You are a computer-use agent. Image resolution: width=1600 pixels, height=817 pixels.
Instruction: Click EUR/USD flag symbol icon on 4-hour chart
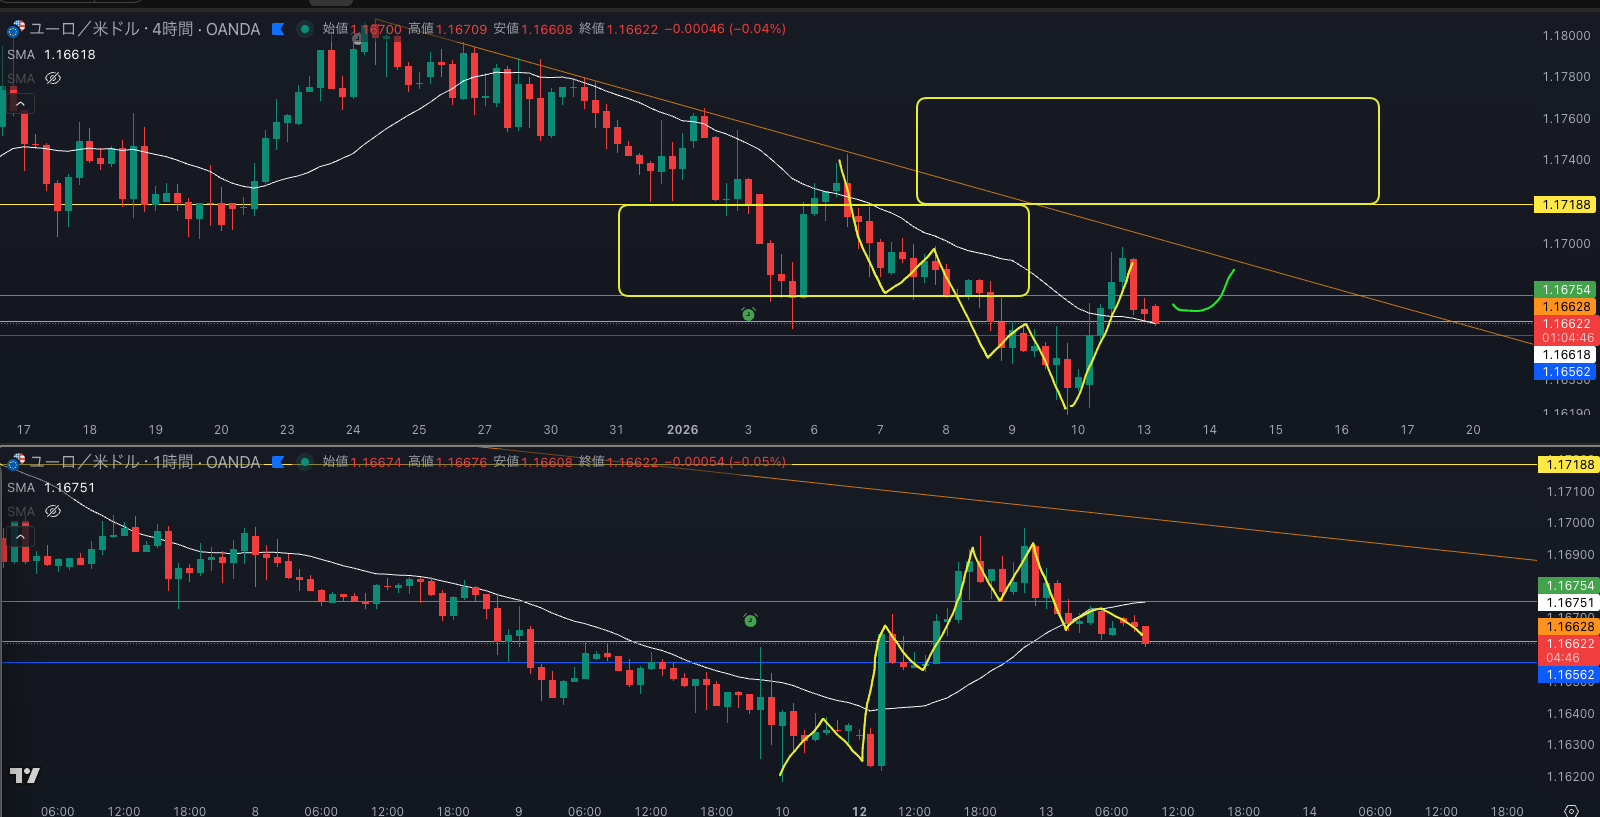point(15,29)
